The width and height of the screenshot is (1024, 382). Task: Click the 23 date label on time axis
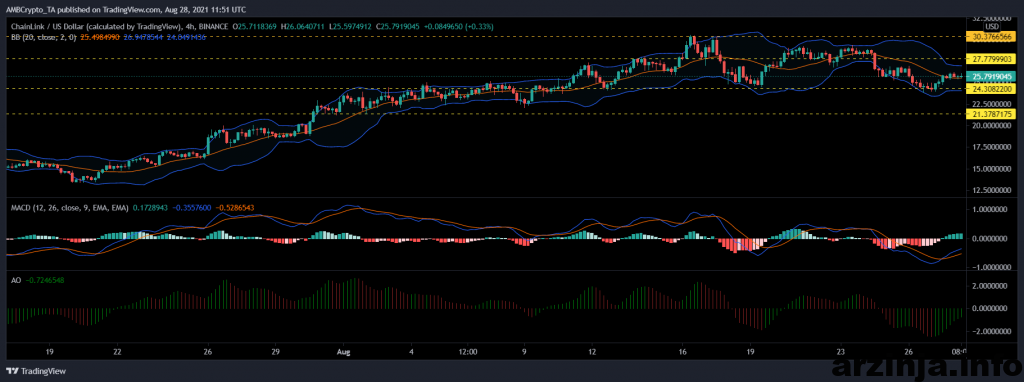840,352
